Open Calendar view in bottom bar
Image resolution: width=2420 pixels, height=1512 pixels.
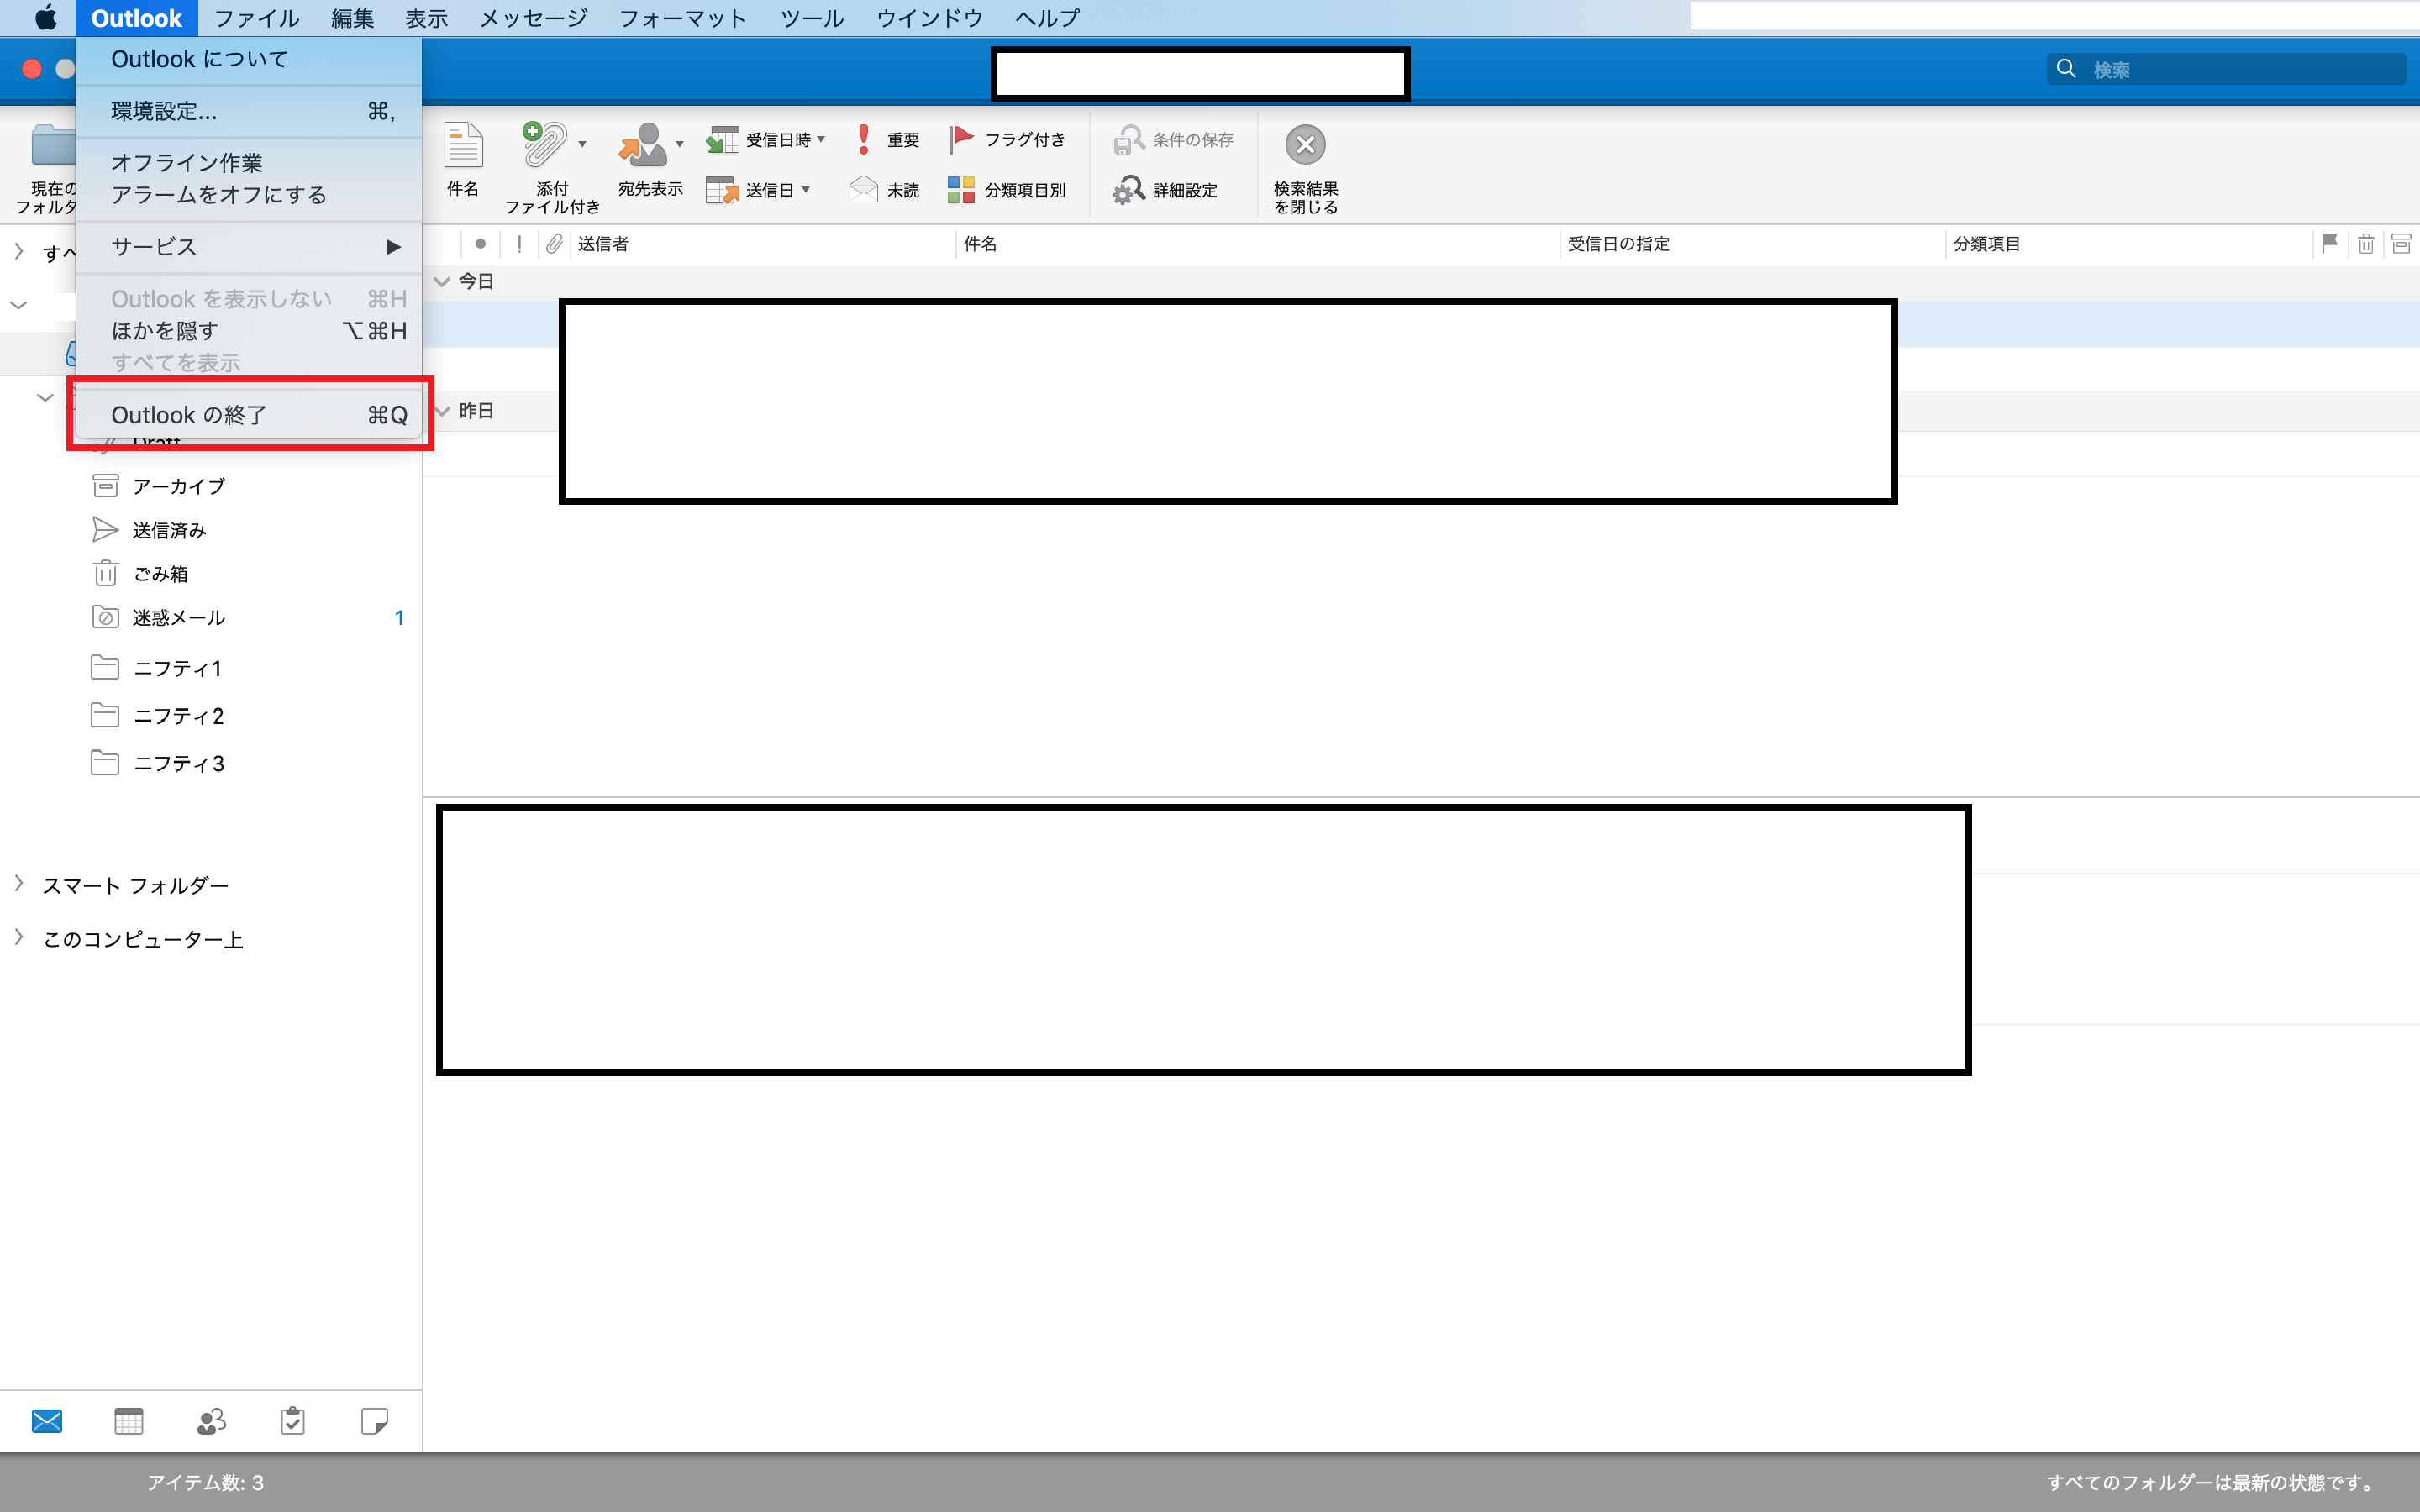[x=129, y=1421]
